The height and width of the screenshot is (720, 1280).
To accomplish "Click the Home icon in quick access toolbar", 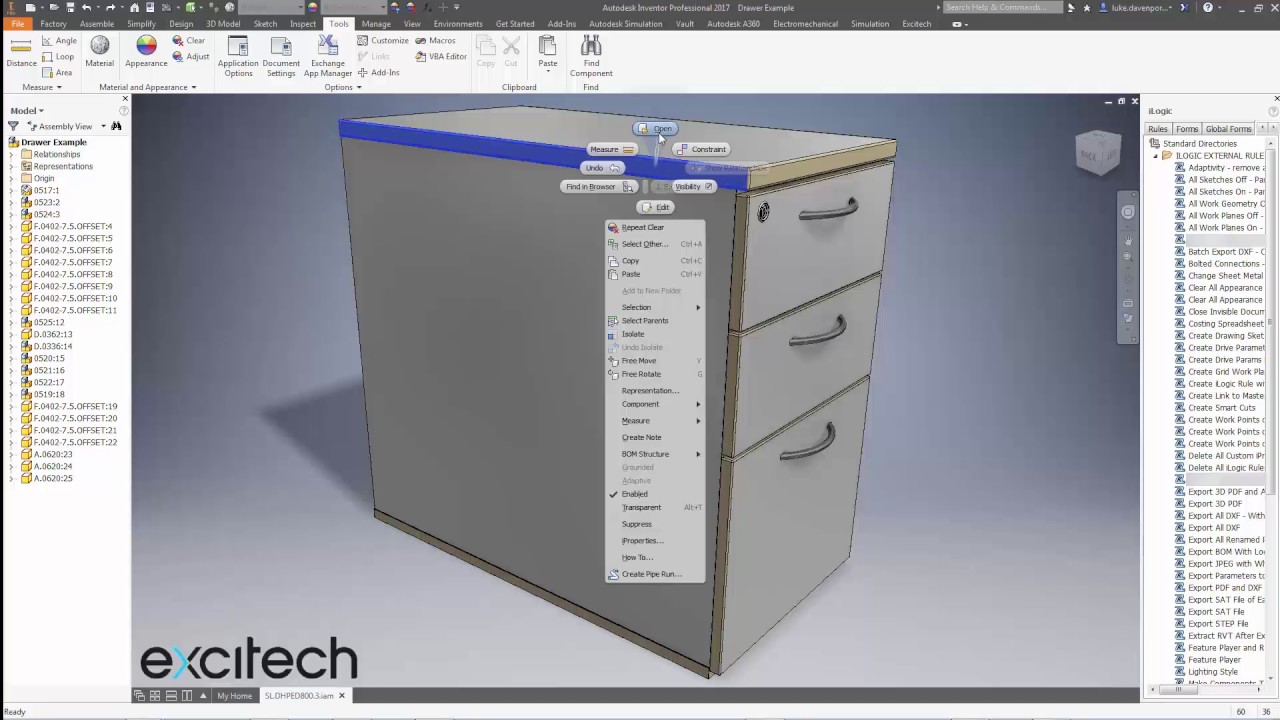I will [134, 7].
